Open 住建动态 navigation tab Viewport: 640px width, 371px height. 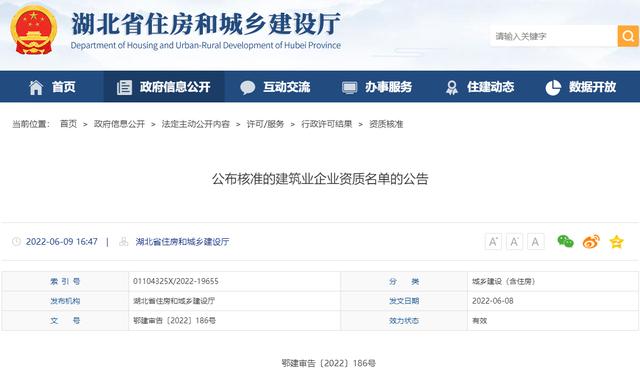[480, 87]
